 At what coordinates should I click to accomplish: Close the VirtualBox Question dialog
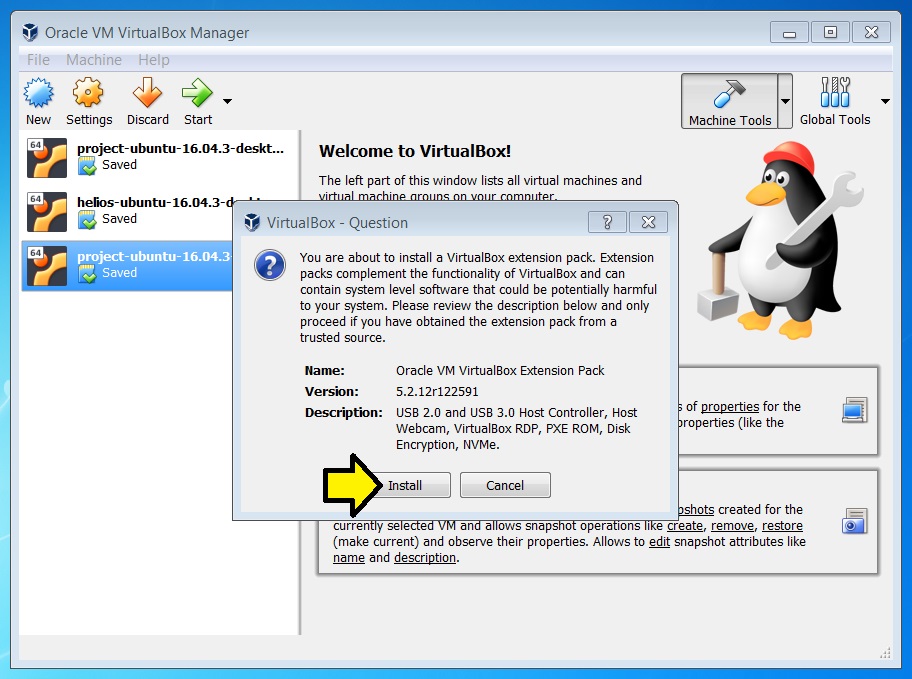[649, 222]
